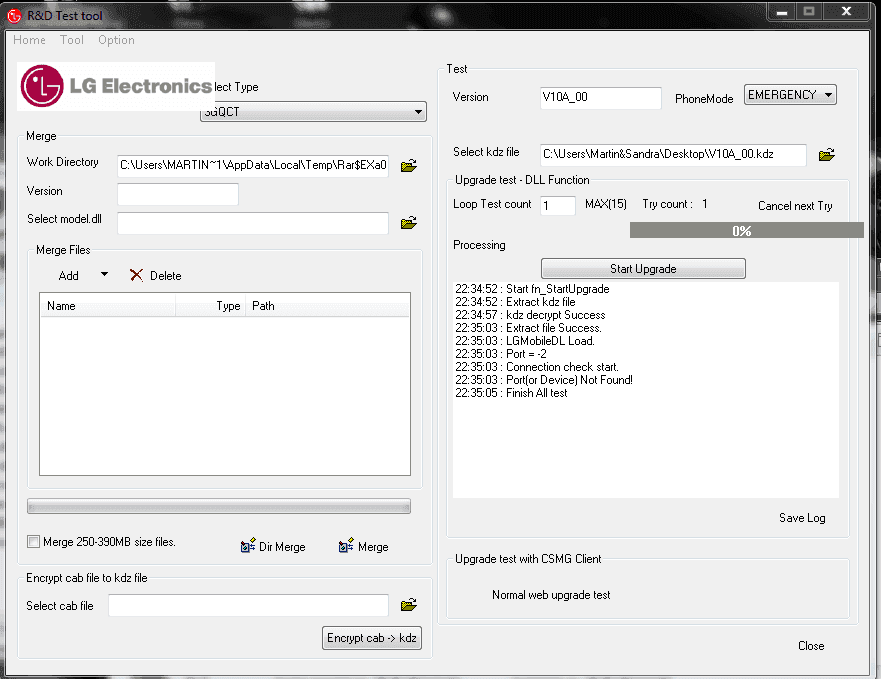The image size is (881, 679).
Task: Click the Select cab file input field
Action: pos(248,605)
